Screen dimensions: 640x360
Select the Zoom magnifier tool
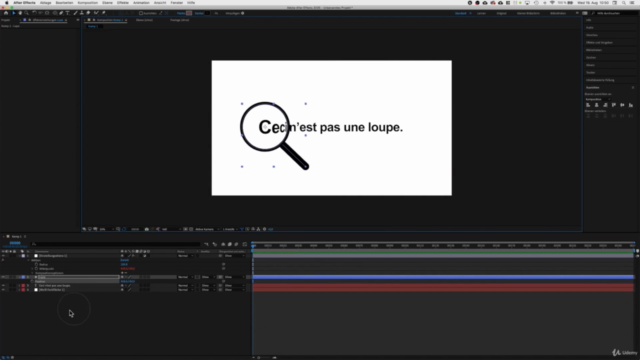27,13
